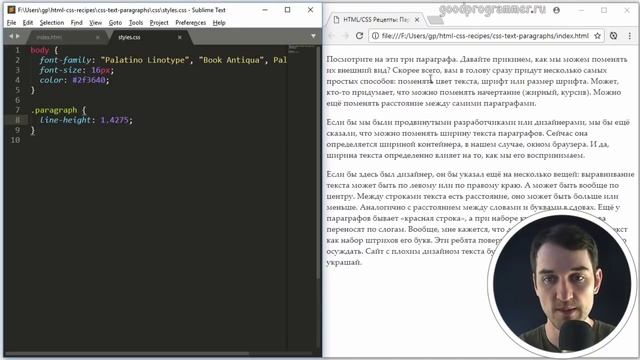Click the '.paragraph' selector text
Image resolution: width=640 pixels, height=360 pixels.
point(53,110)
